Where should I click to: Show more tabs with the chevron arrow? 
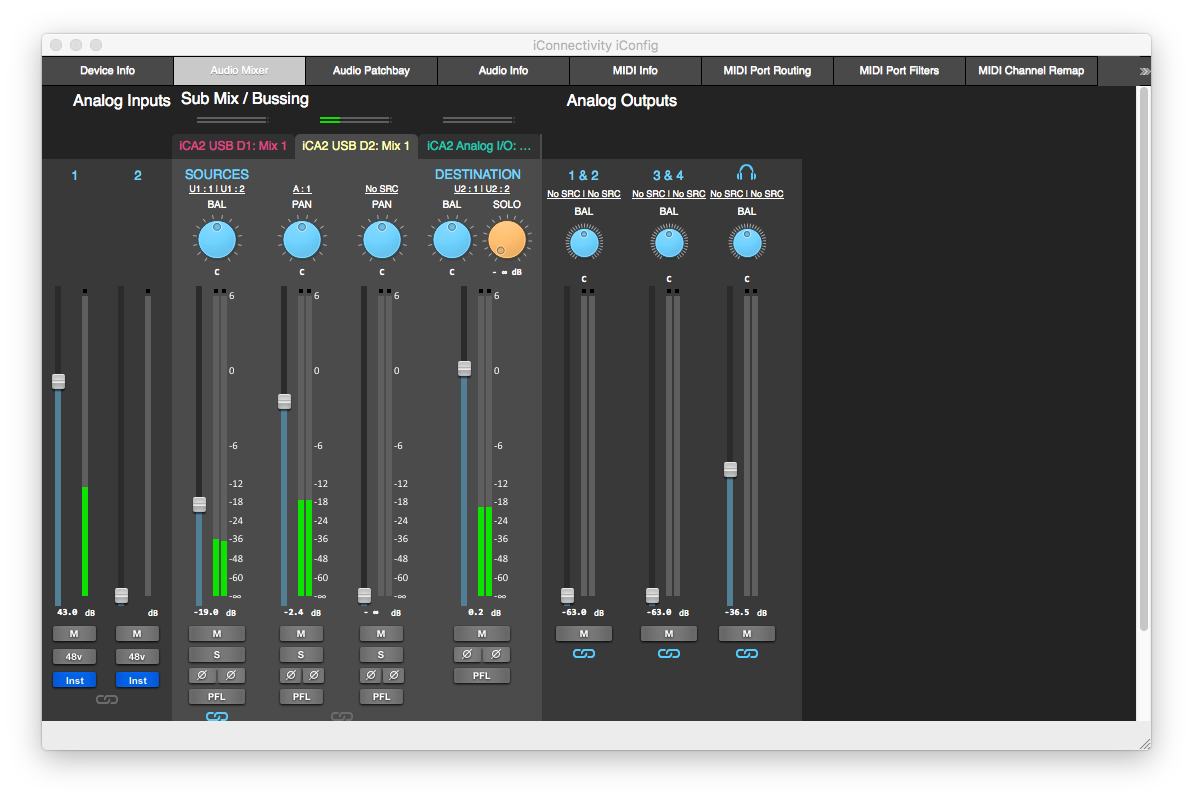pyautogui.click(x=1144, y=71)
